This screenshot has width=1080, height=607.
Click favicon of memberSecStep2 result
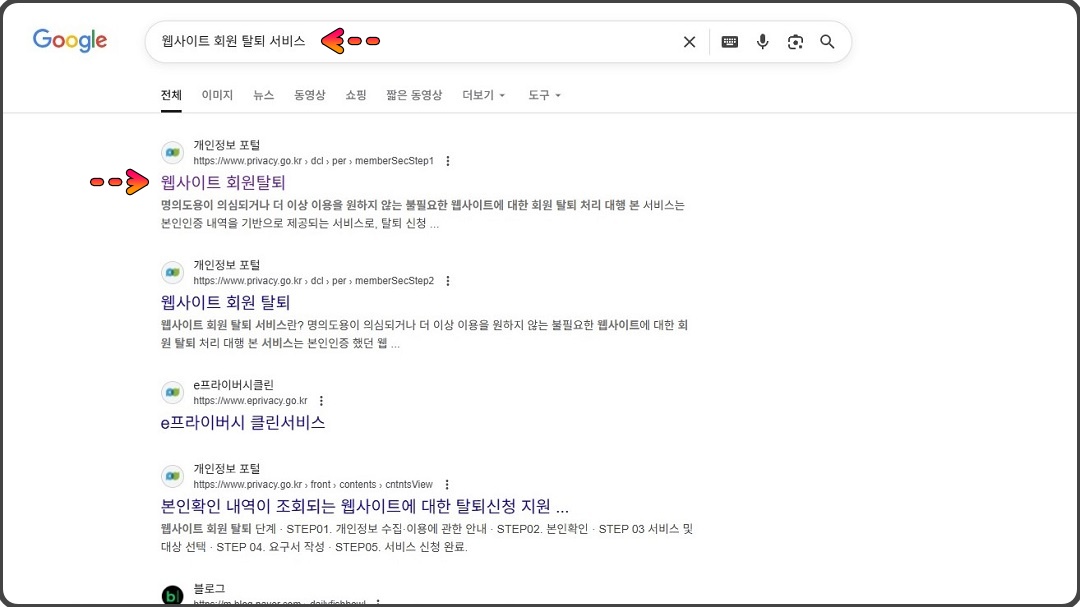[x=172, y=273]
